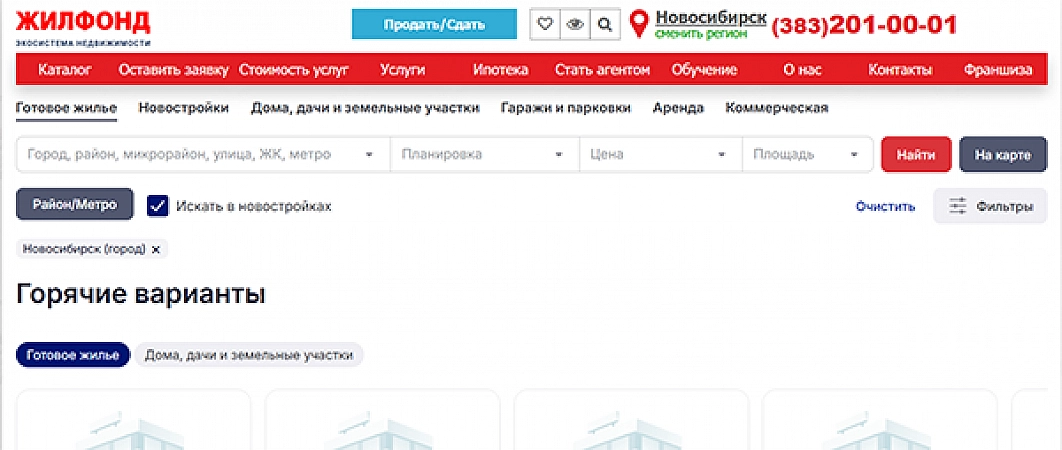Expand the Планировка dropdown
The height and width of the screenshot is (450, 1062).
click(484, 155)
